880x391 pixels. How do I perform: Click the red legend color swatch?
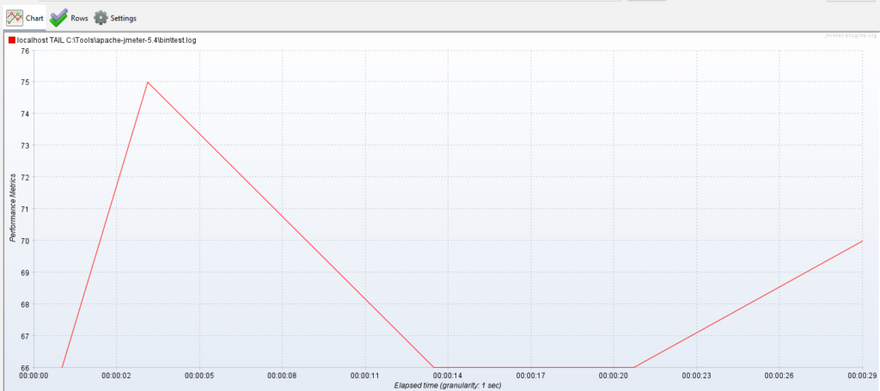pos(12,40)
